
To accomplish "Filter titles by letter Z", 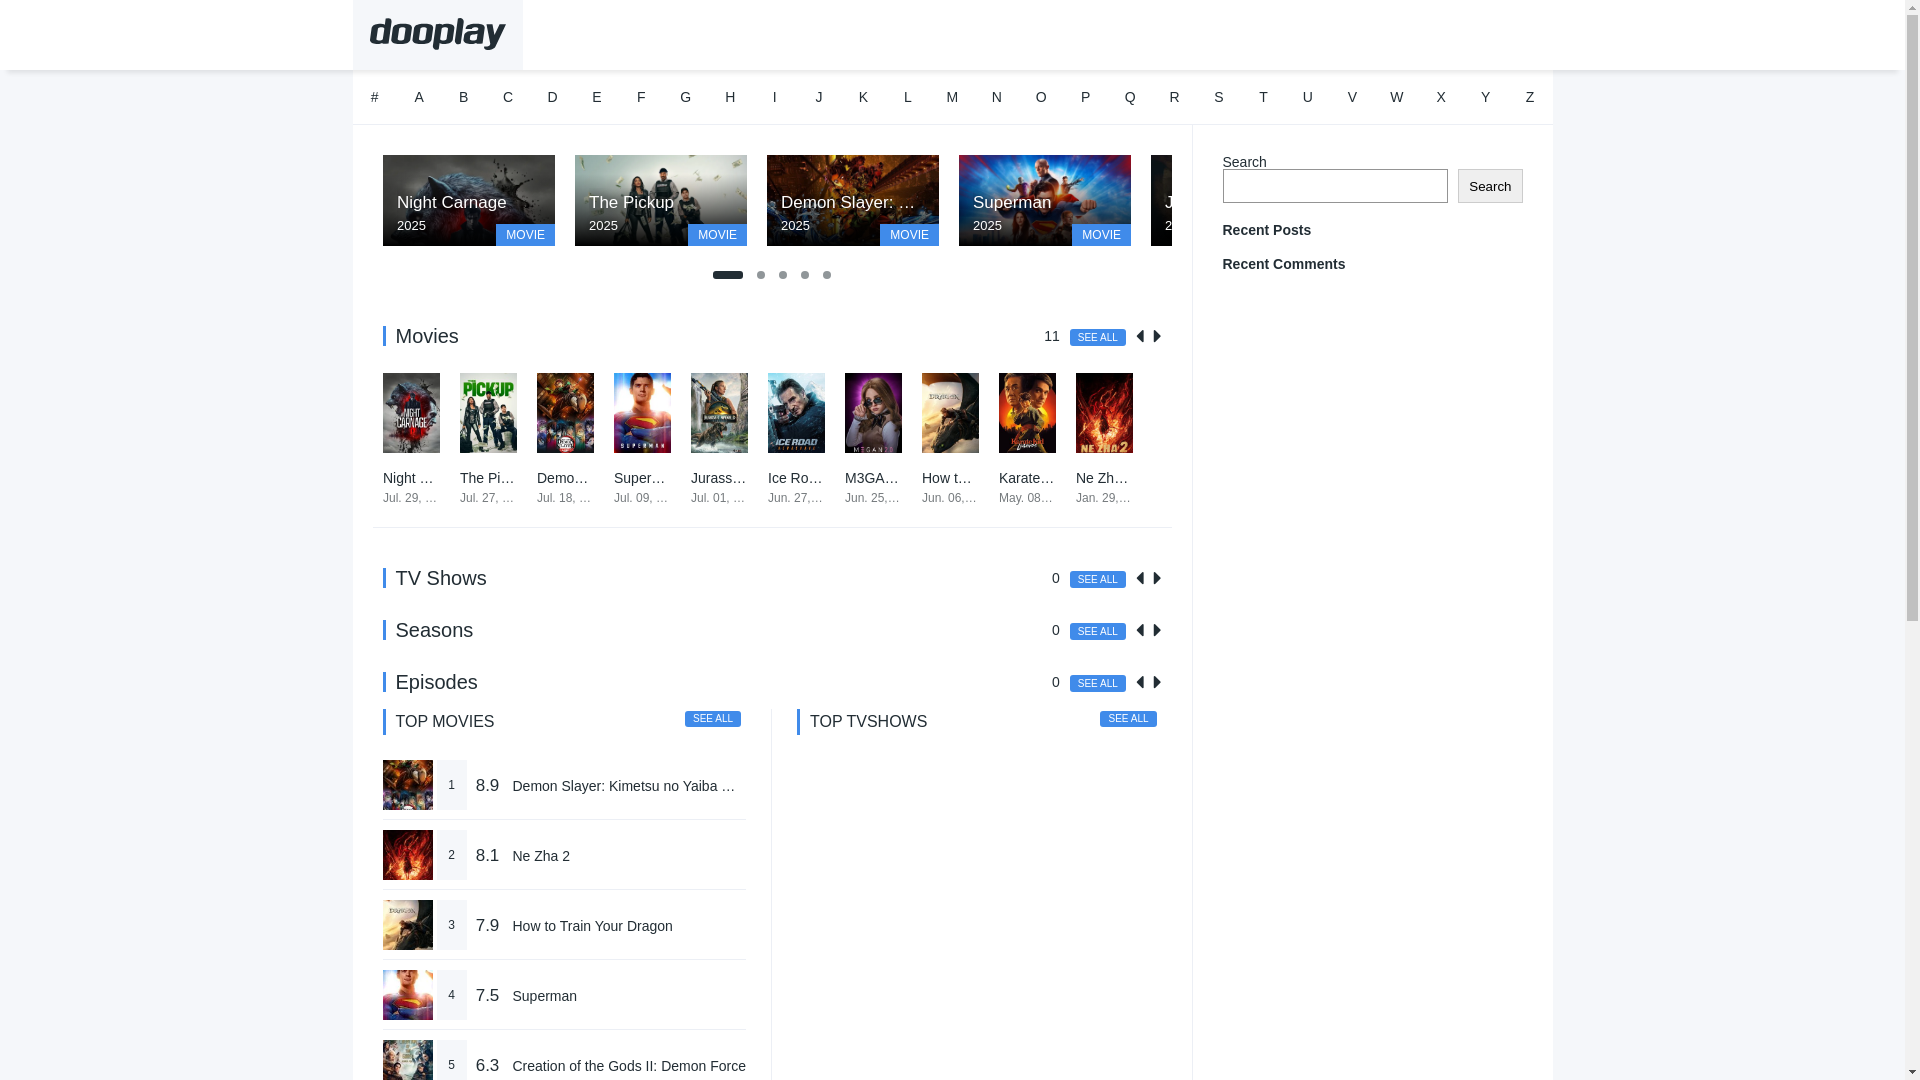I will pos(1530,98).
